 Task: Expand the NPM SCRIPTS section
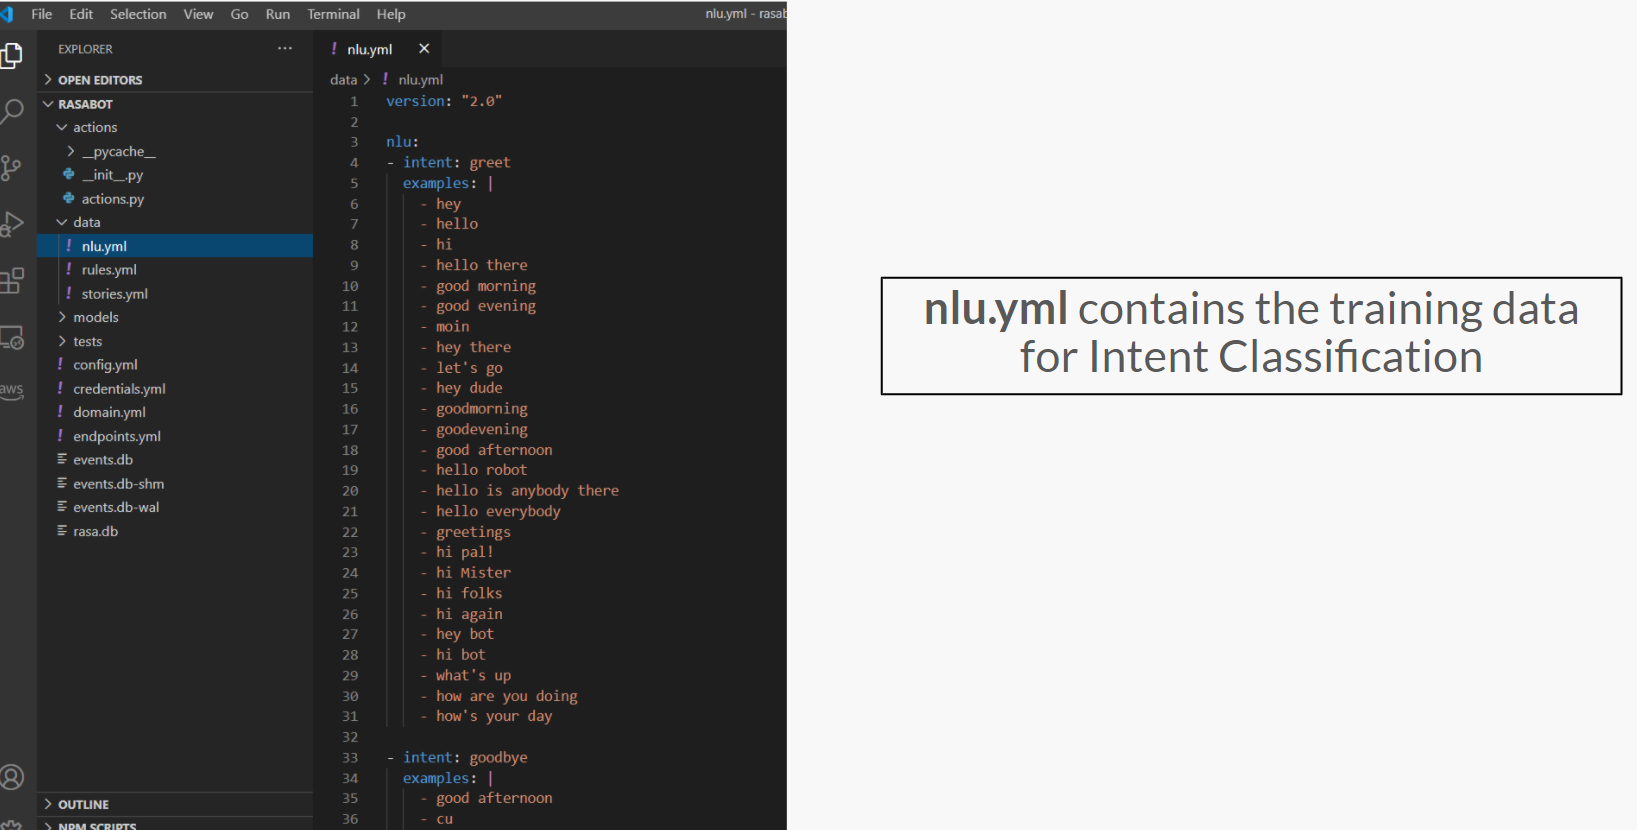[175, 825]
